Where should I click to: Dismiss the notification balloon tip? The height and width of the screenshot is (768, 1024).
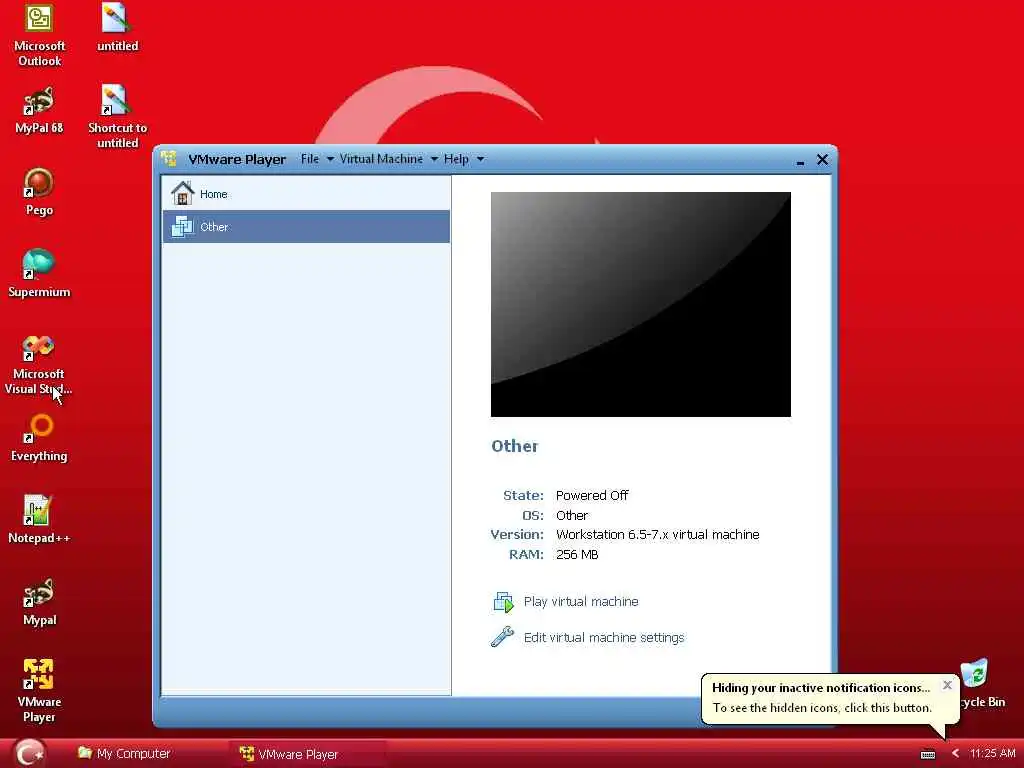[x=947, y=685]
